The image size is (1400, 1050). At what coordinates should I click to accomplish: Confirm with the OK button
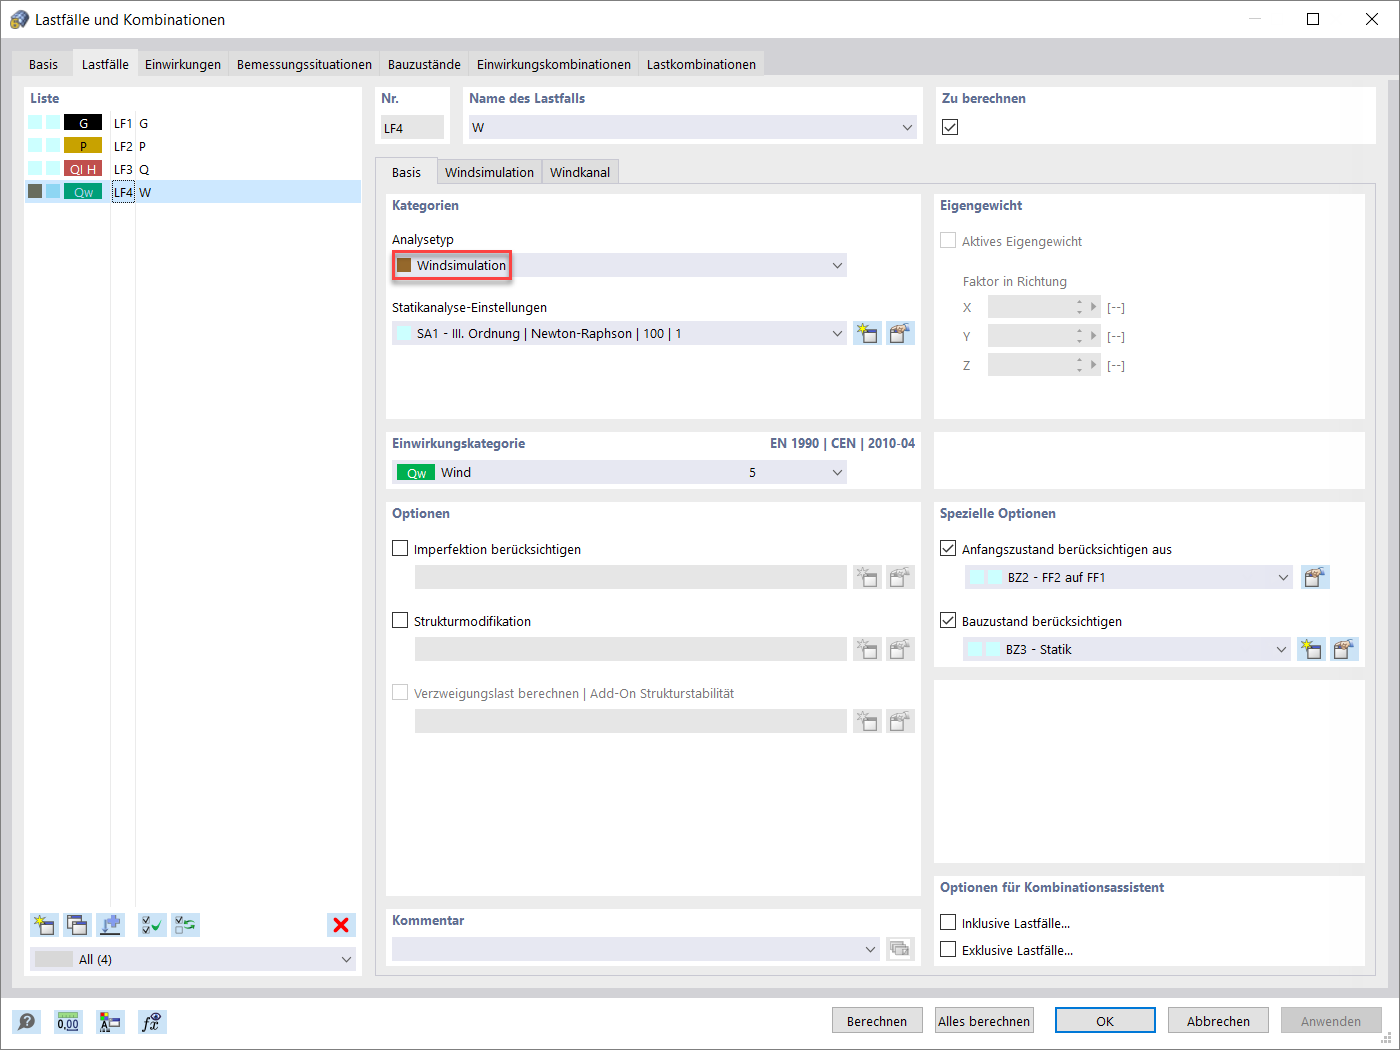pyautogui.click(x=1105, y=1021)
